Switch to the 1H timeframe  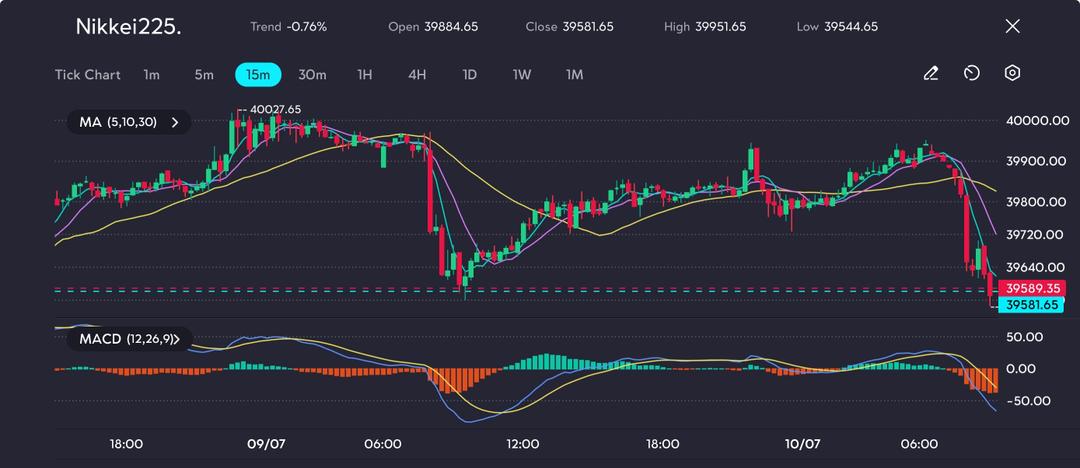tap(365, 75)
